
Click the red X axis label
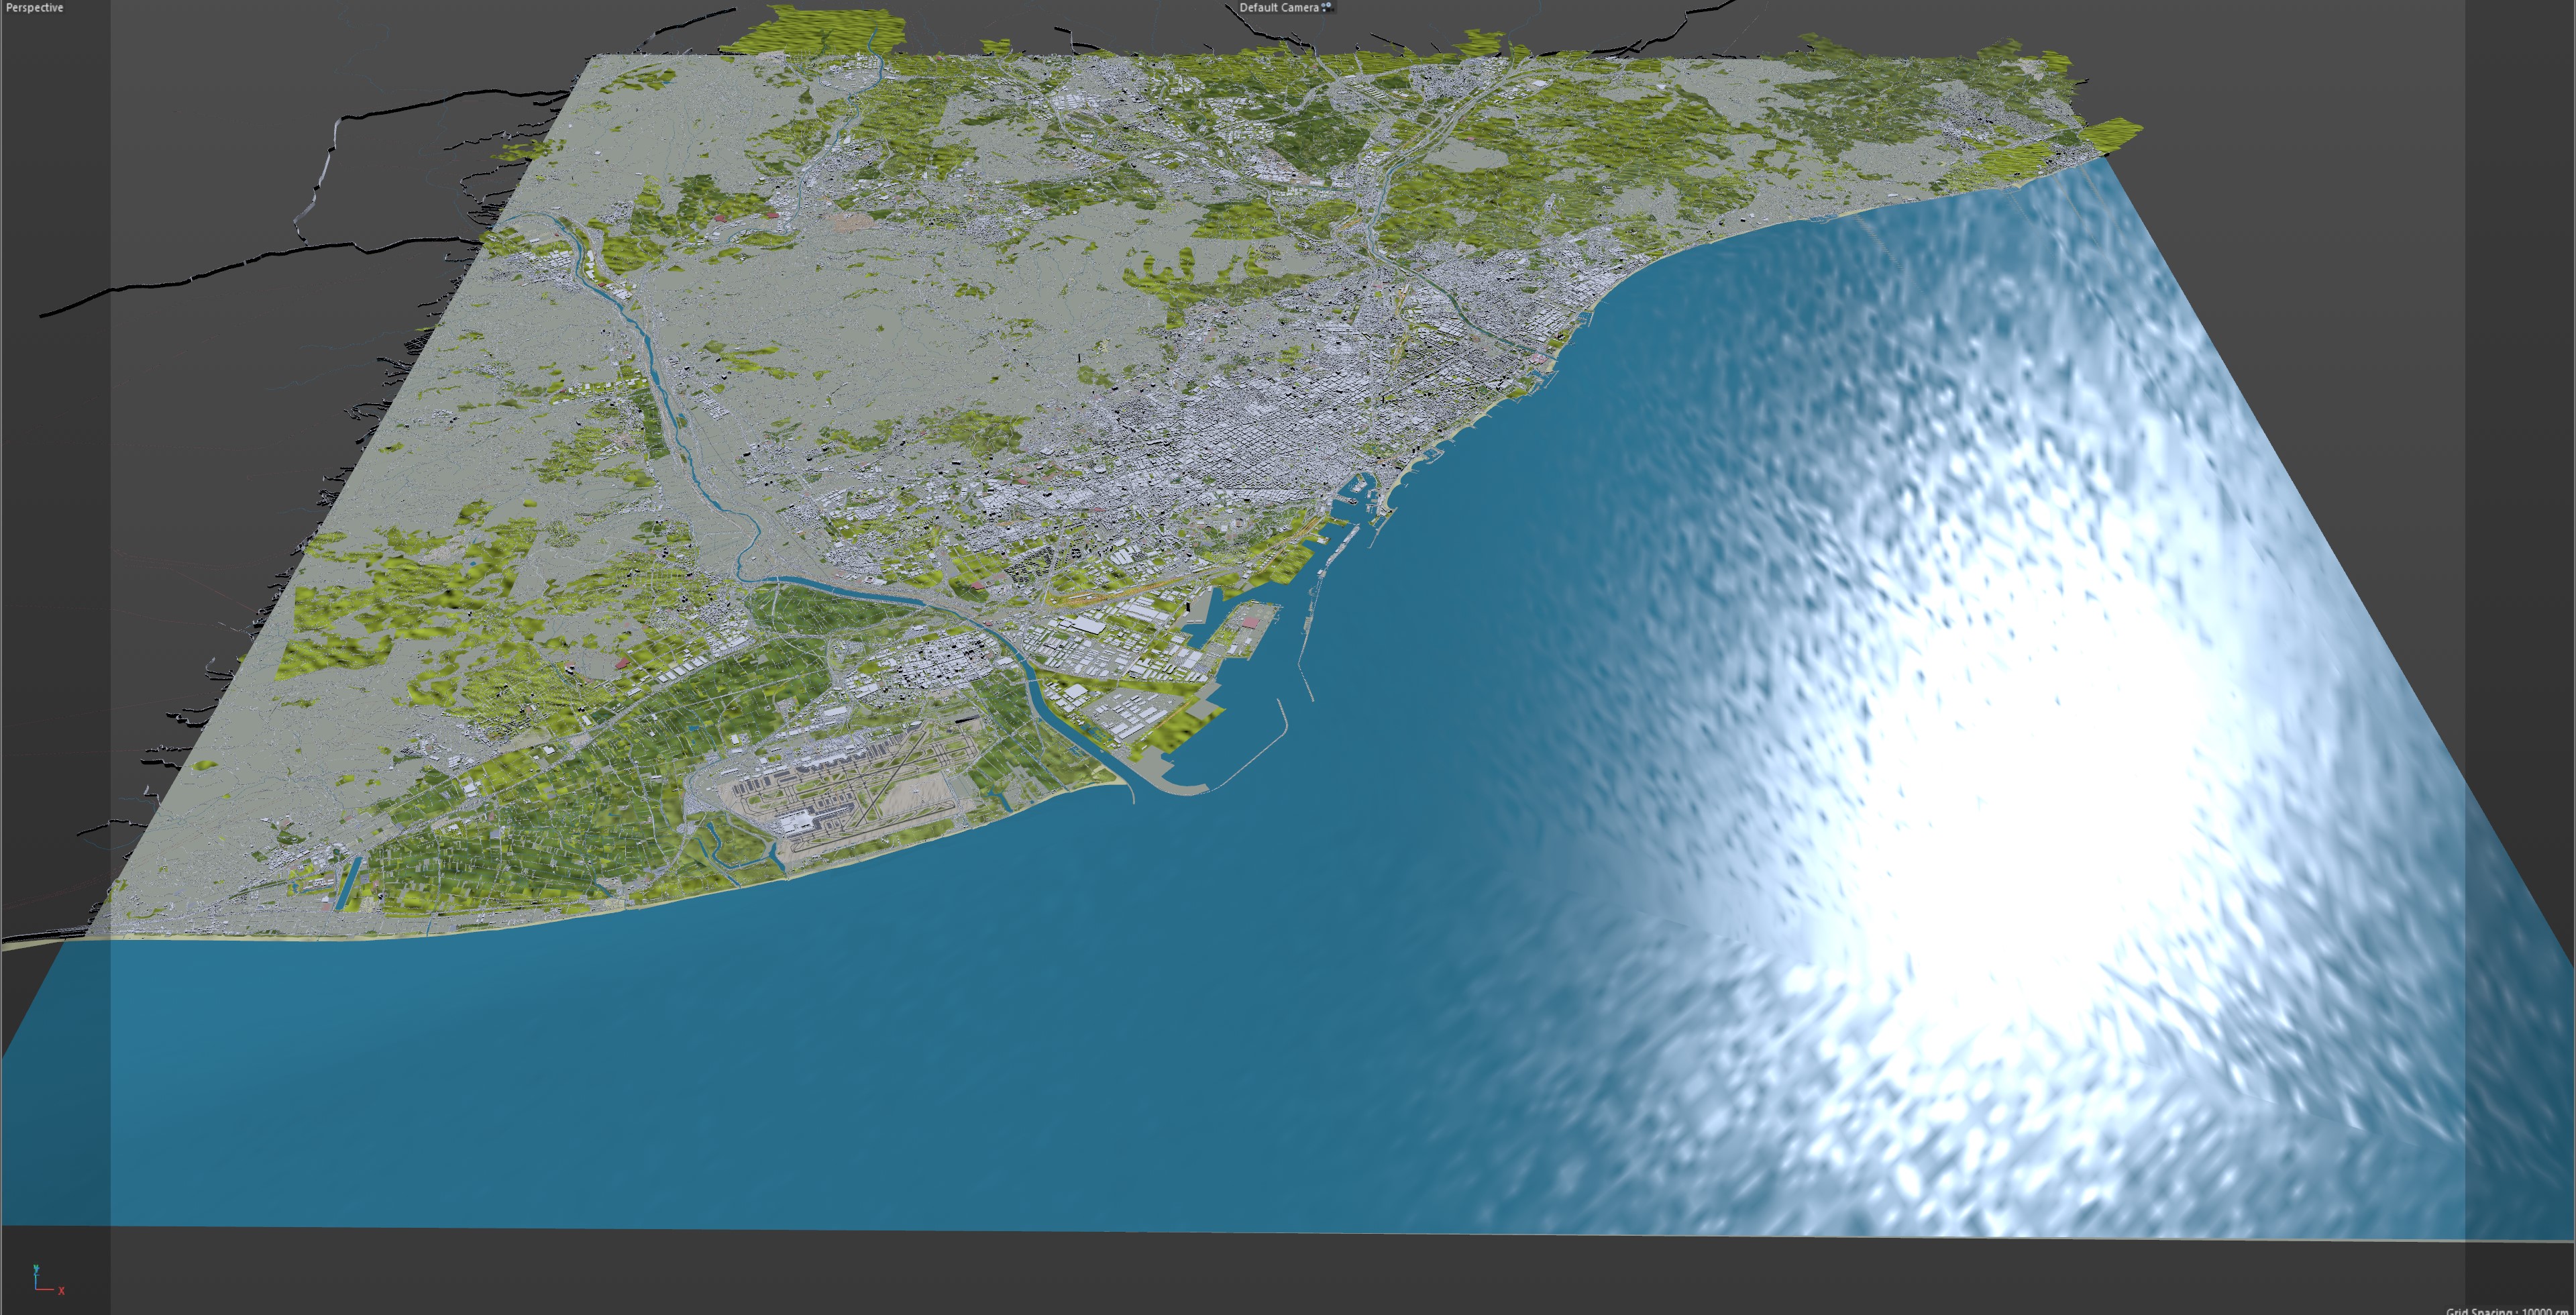pos(61,1291)
